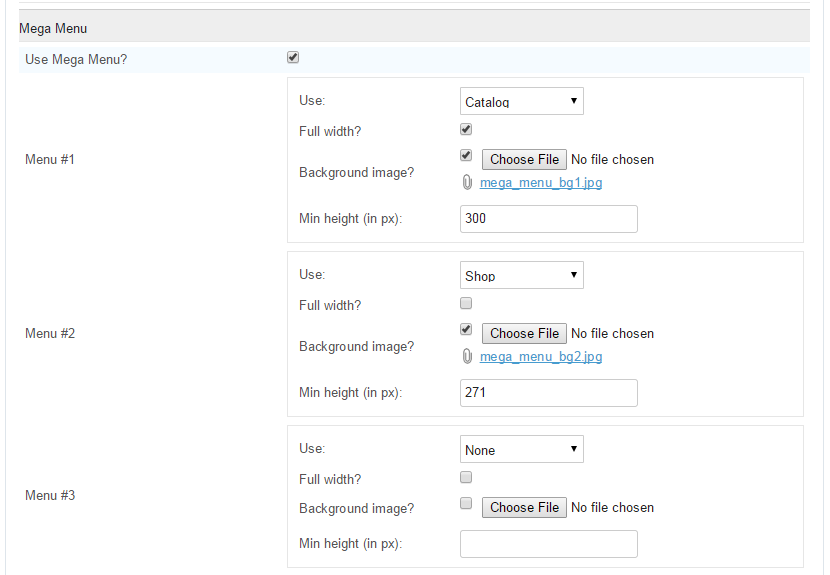Screen dimensions: 830x575
Task: Click Choose File button for Menu #1
Action: (x=524, y=159)
